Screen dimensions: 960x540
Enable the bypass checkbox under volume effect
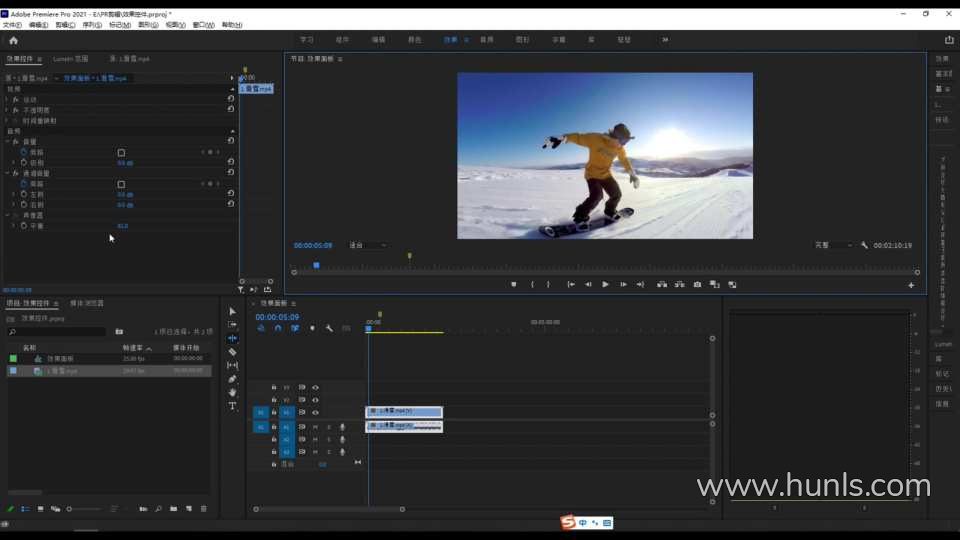(121, 153)
